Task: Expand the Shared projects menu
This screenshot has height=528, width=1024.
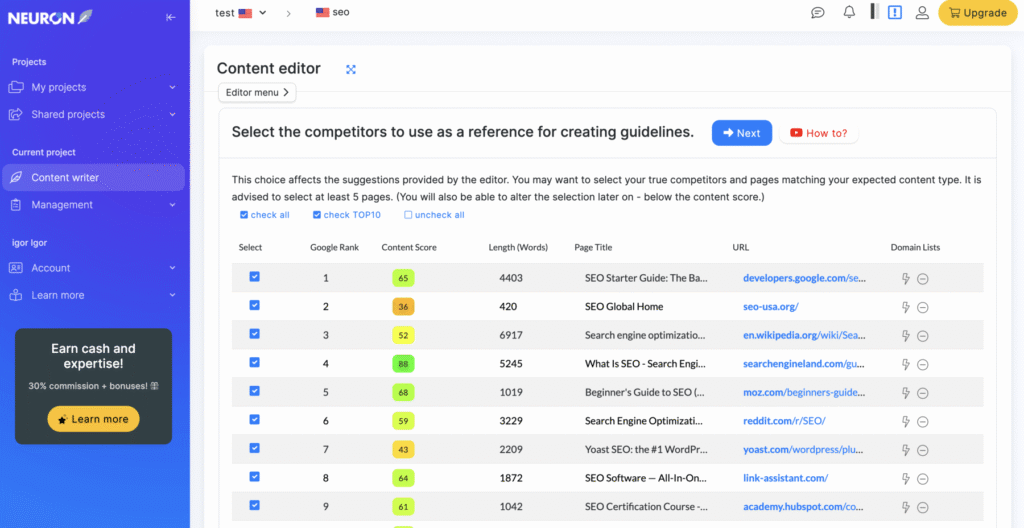Action: (x=93, y=114)
